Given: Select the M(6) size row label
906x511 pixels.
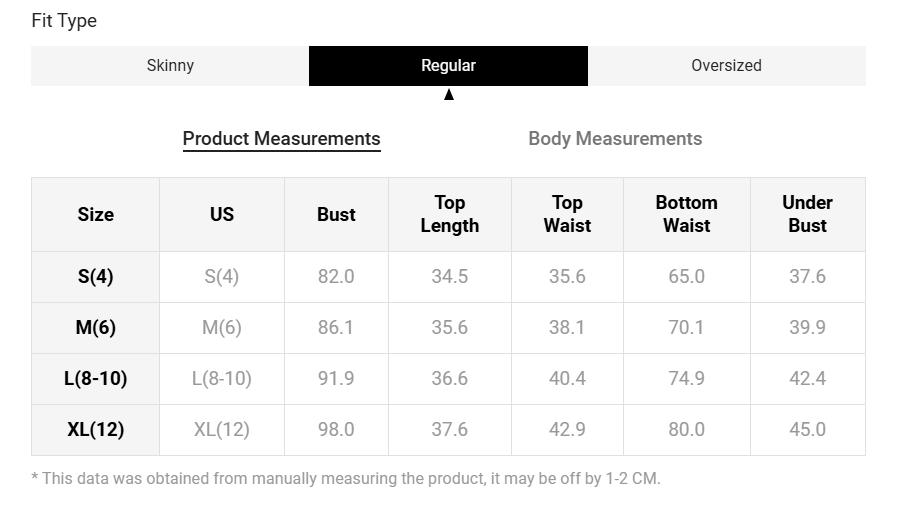Looking at the screenshot, I should (x=96, y=328).
